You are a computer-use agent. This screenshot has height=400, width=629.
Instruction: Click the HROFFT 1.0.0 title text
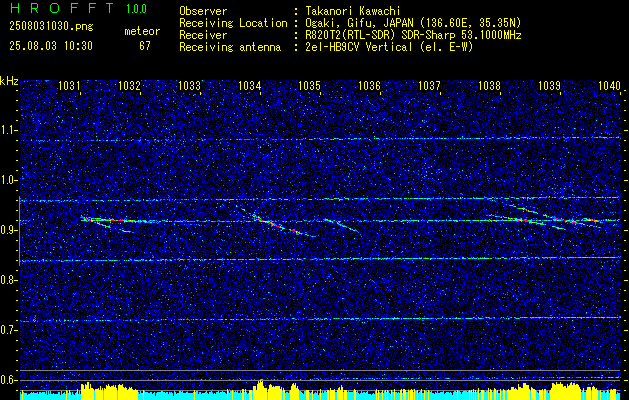pyautogui.click(x=78, y=8)
